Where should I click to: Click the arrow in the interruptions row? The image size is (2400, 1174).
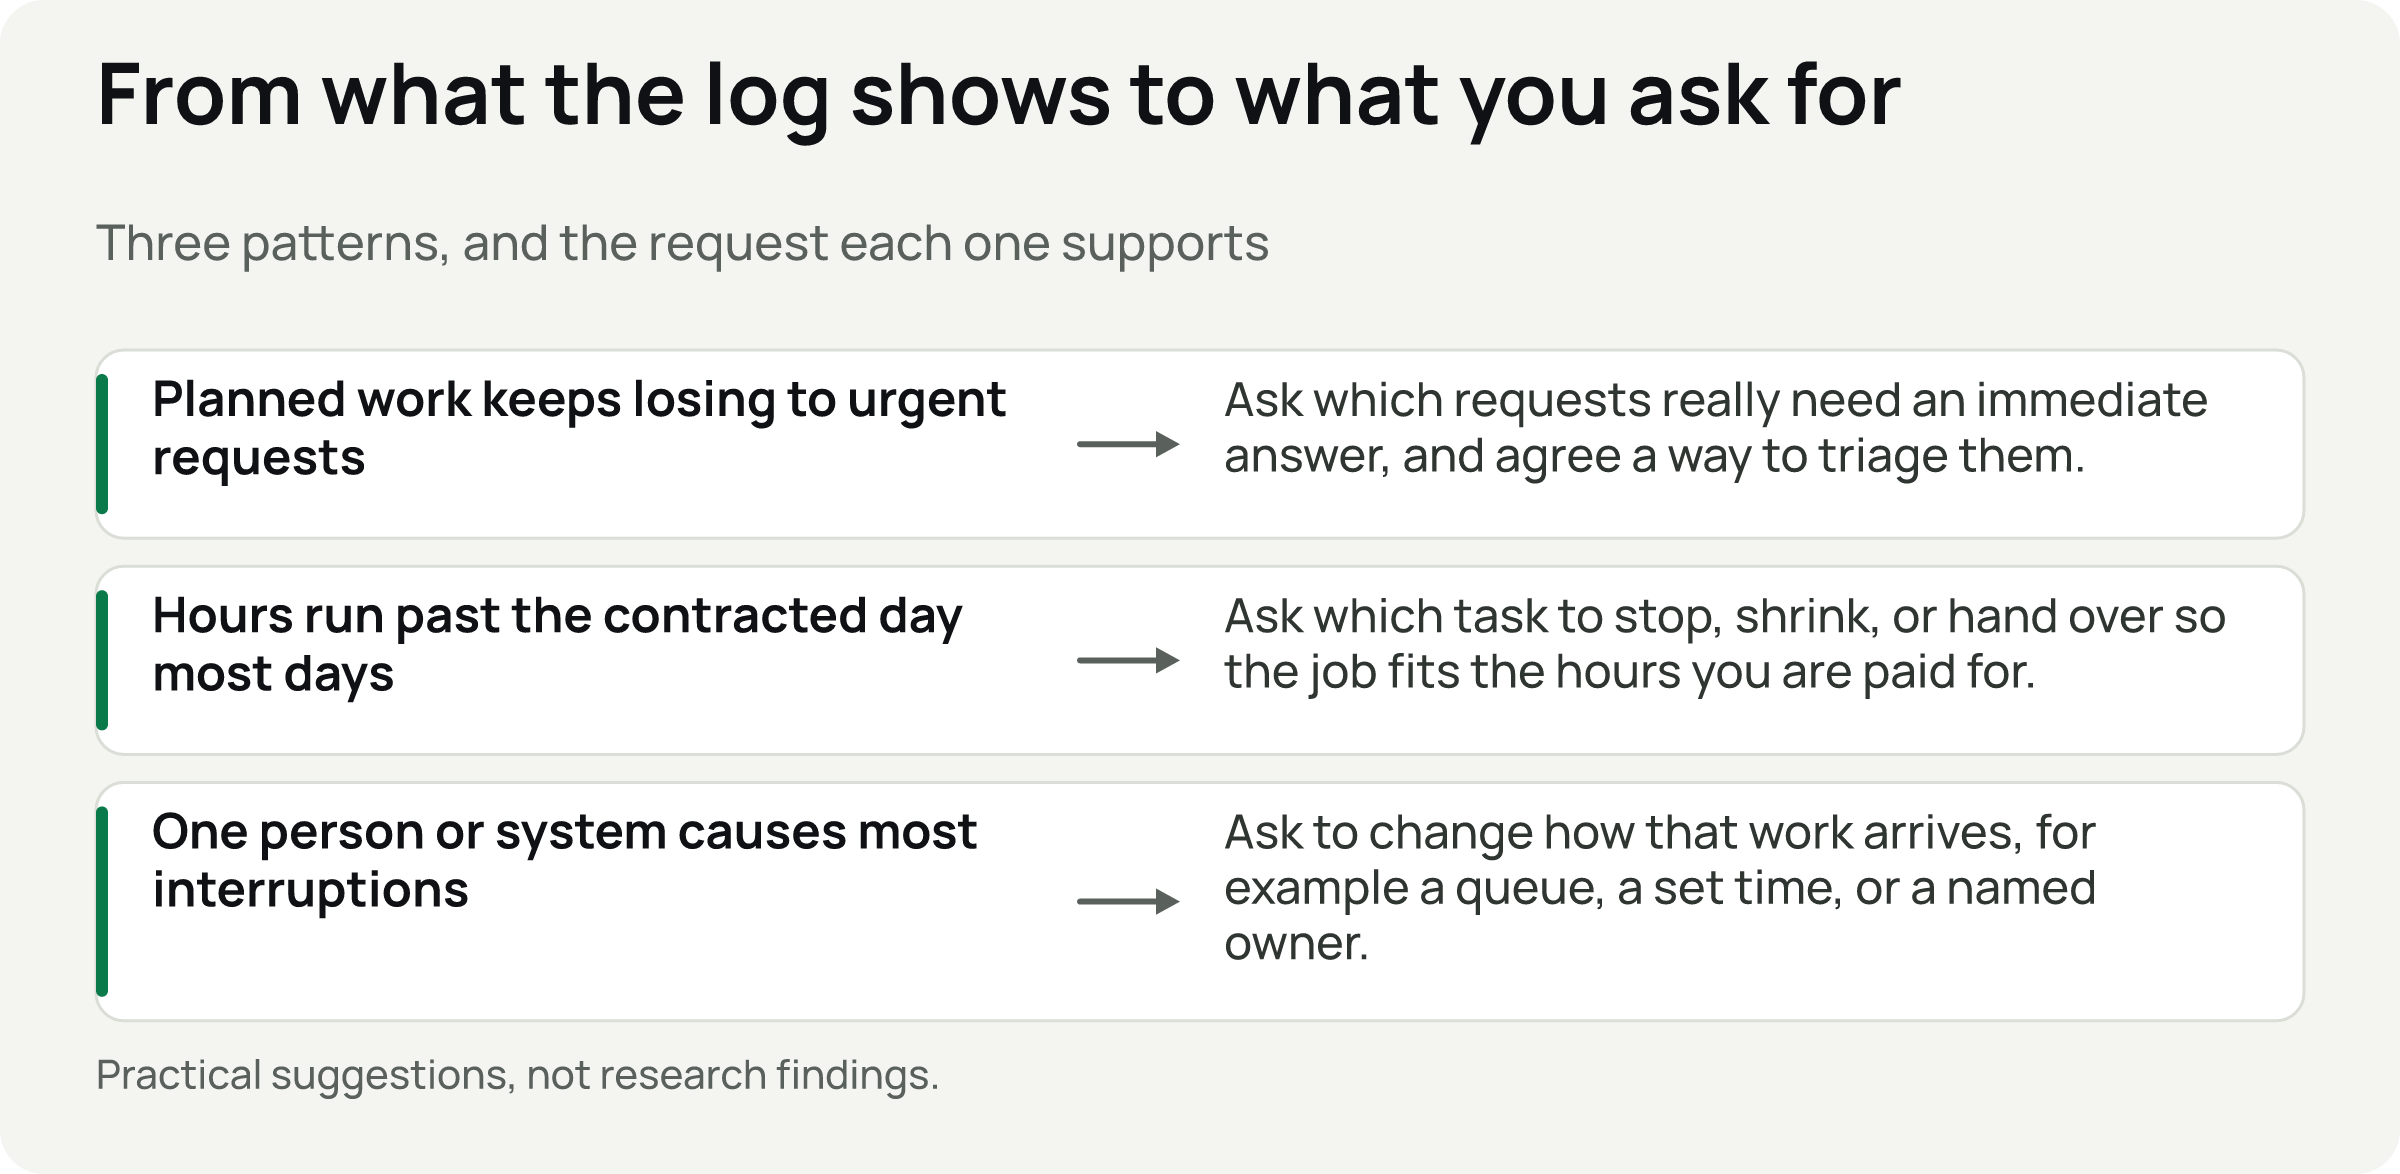(1128, 901)
